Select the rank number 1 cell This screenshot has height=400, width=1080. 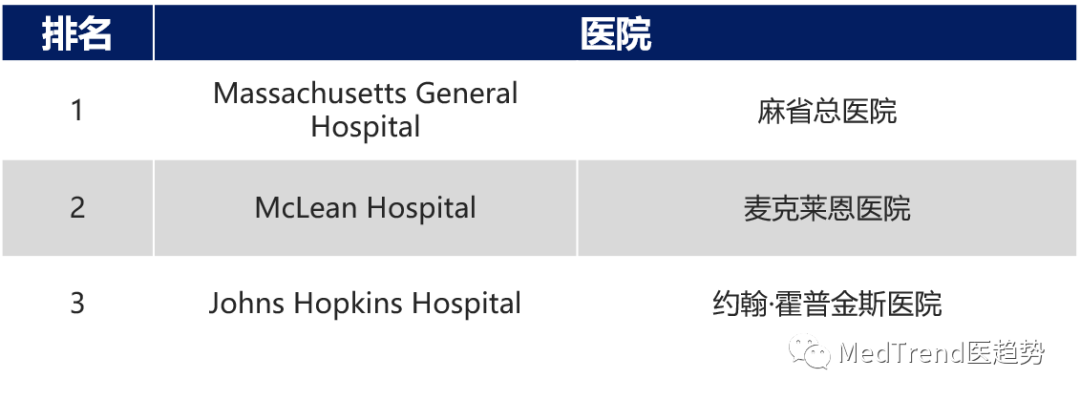(77, 110)
